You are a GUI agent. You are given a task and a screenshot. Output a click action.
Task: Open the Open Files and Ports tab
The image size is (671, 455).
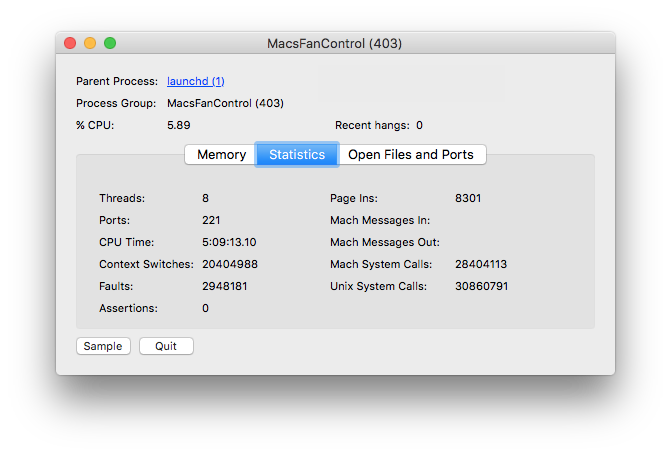click(411, 155)
